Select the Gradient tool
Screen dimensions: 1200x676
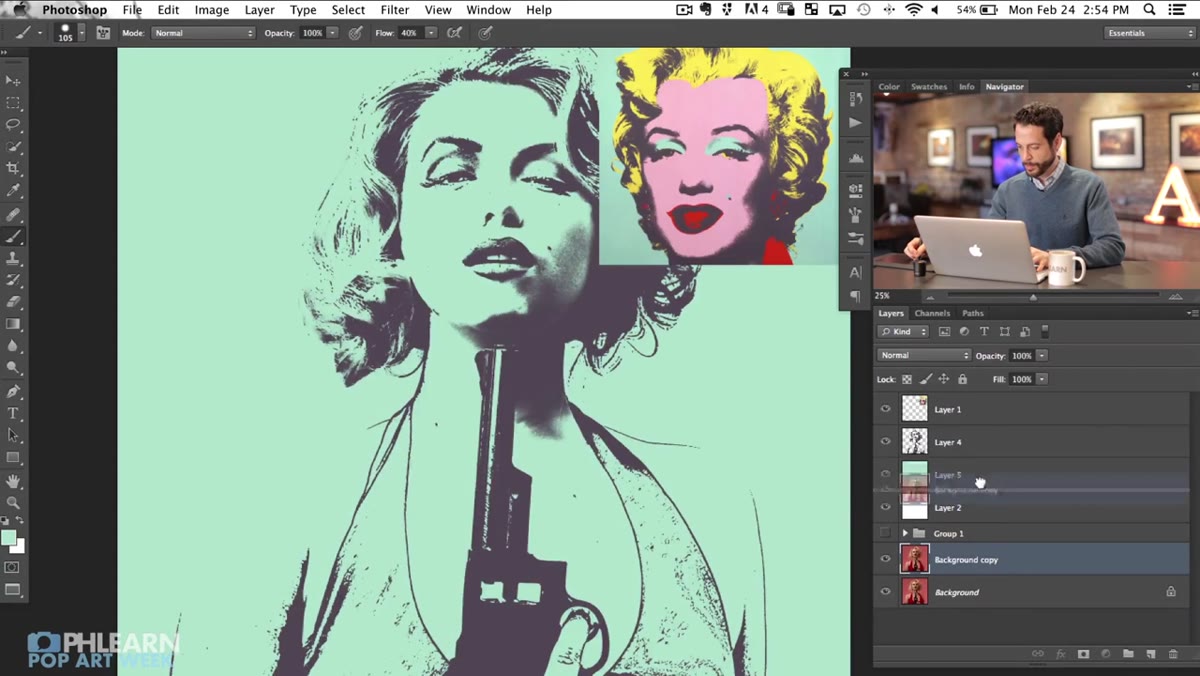click(x=13, y=324)
